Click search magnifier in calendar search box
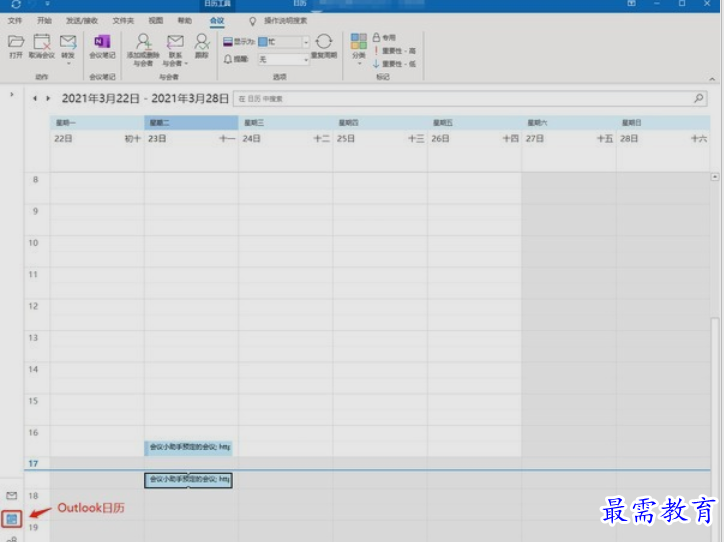Screen dimensions: 724x542 coord(699,99)
